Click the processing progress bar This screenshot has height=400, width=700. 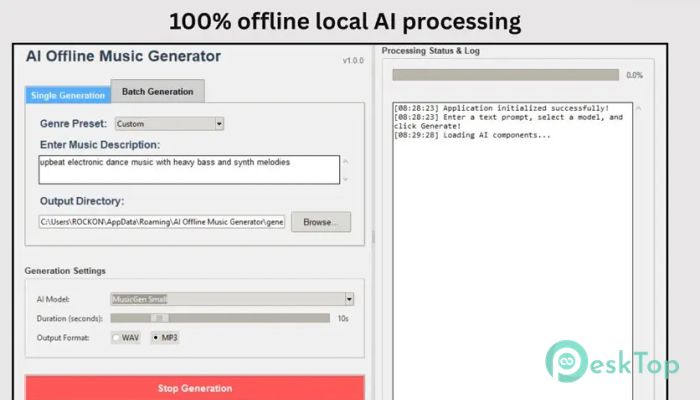tap(505, 75)
